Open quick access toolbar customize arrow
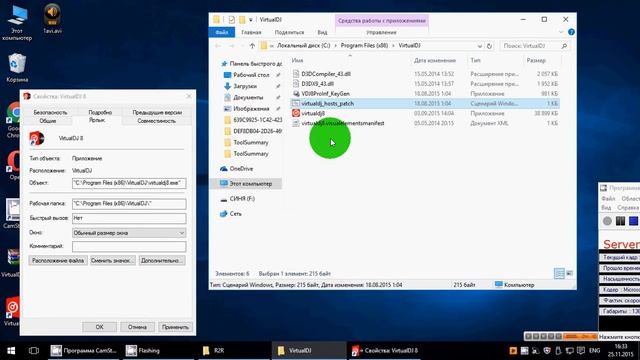Viewport: 640px width, 360px height. (x=251, y=20)
